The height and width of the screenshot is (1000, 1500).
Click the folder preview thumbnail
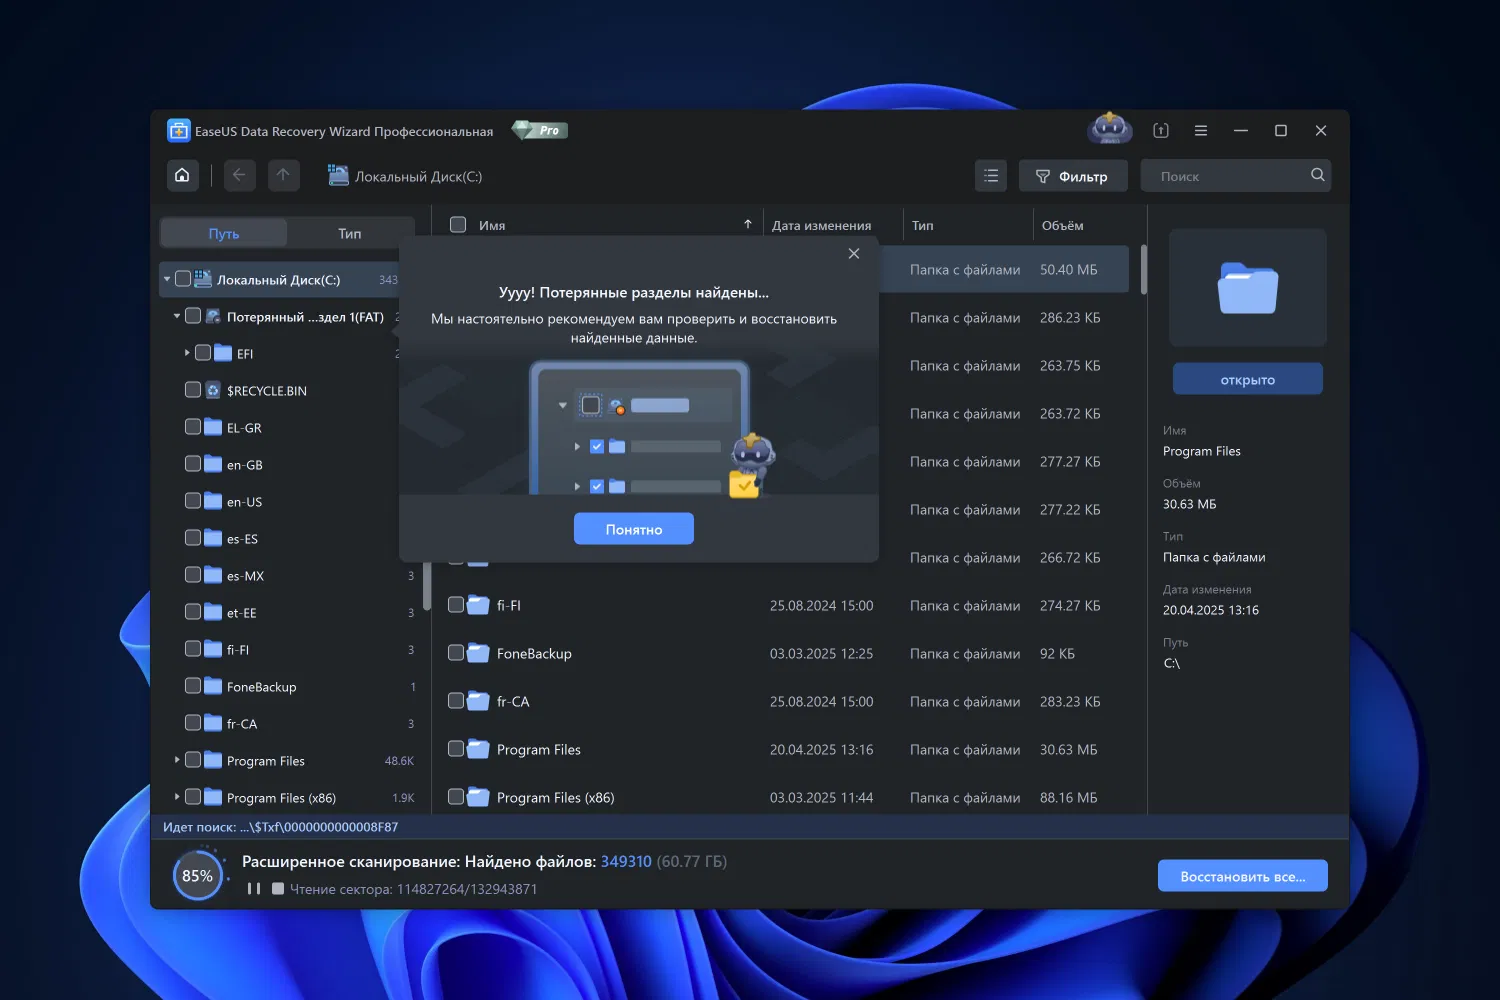pyautogui.click(x=1248, y=288)
